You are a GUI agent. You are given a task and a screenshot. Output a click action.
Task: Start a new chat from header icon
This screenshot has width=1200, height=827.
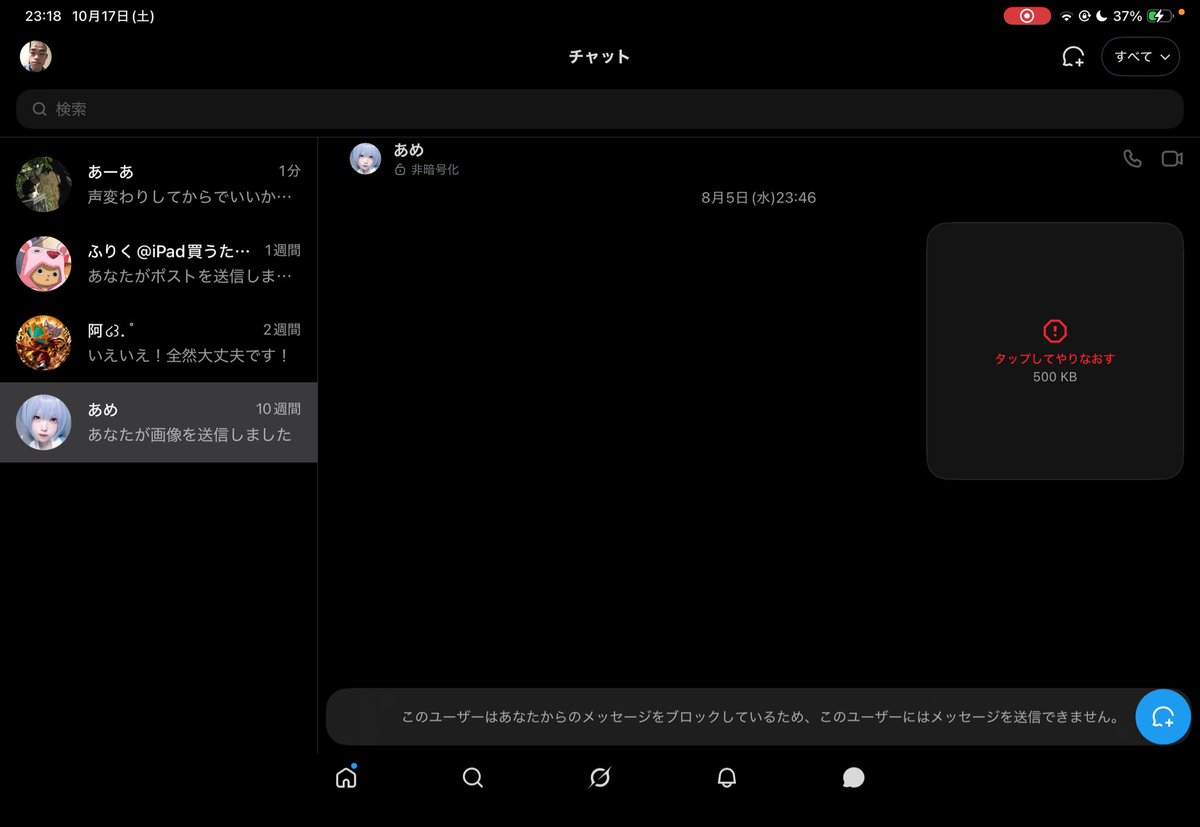coord(1073,57)
